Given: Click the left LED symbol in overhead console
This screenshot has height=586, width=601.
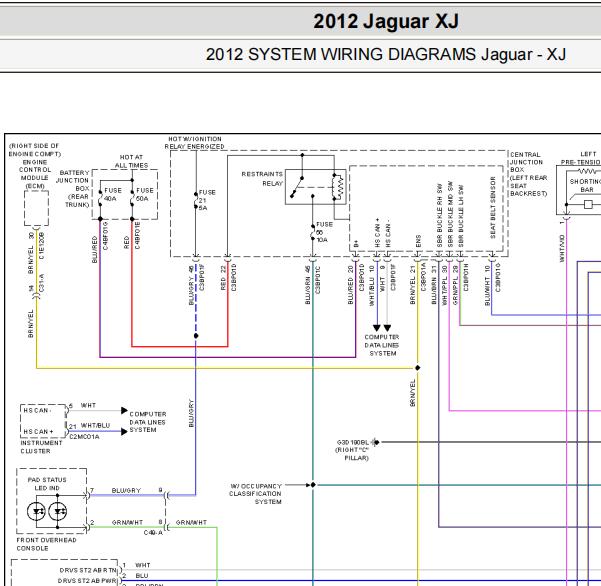Looking at the screenshot, I should (36, 511).
